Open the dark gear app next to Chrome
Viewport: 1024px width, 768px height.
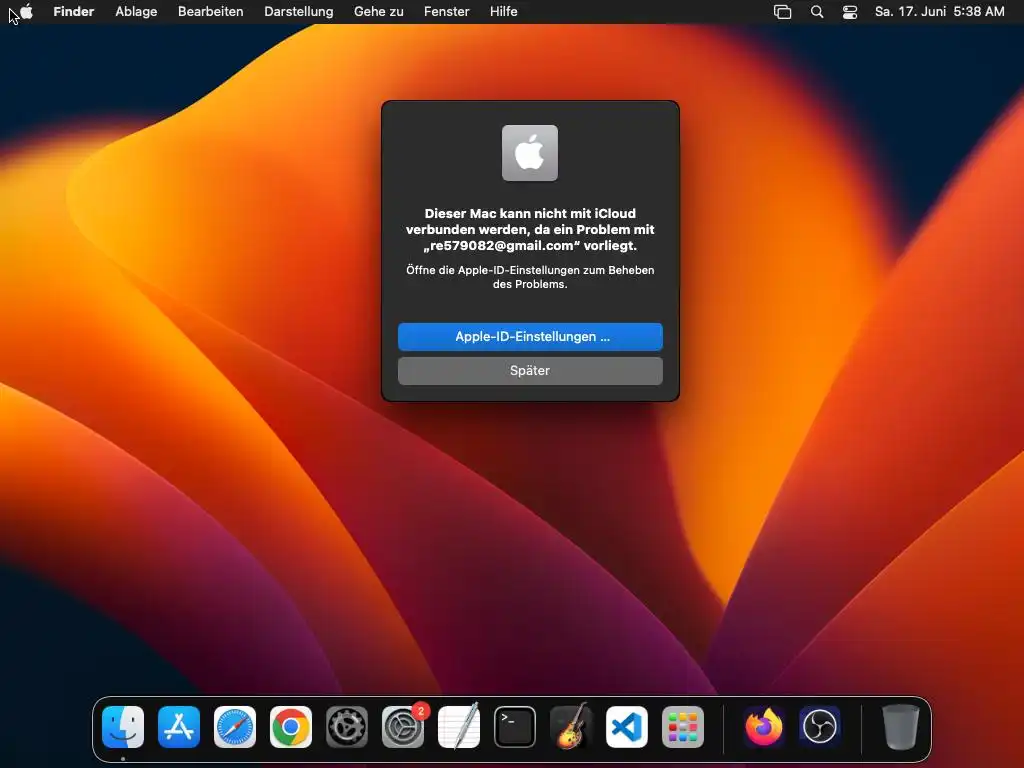click(x=347, y=727)
